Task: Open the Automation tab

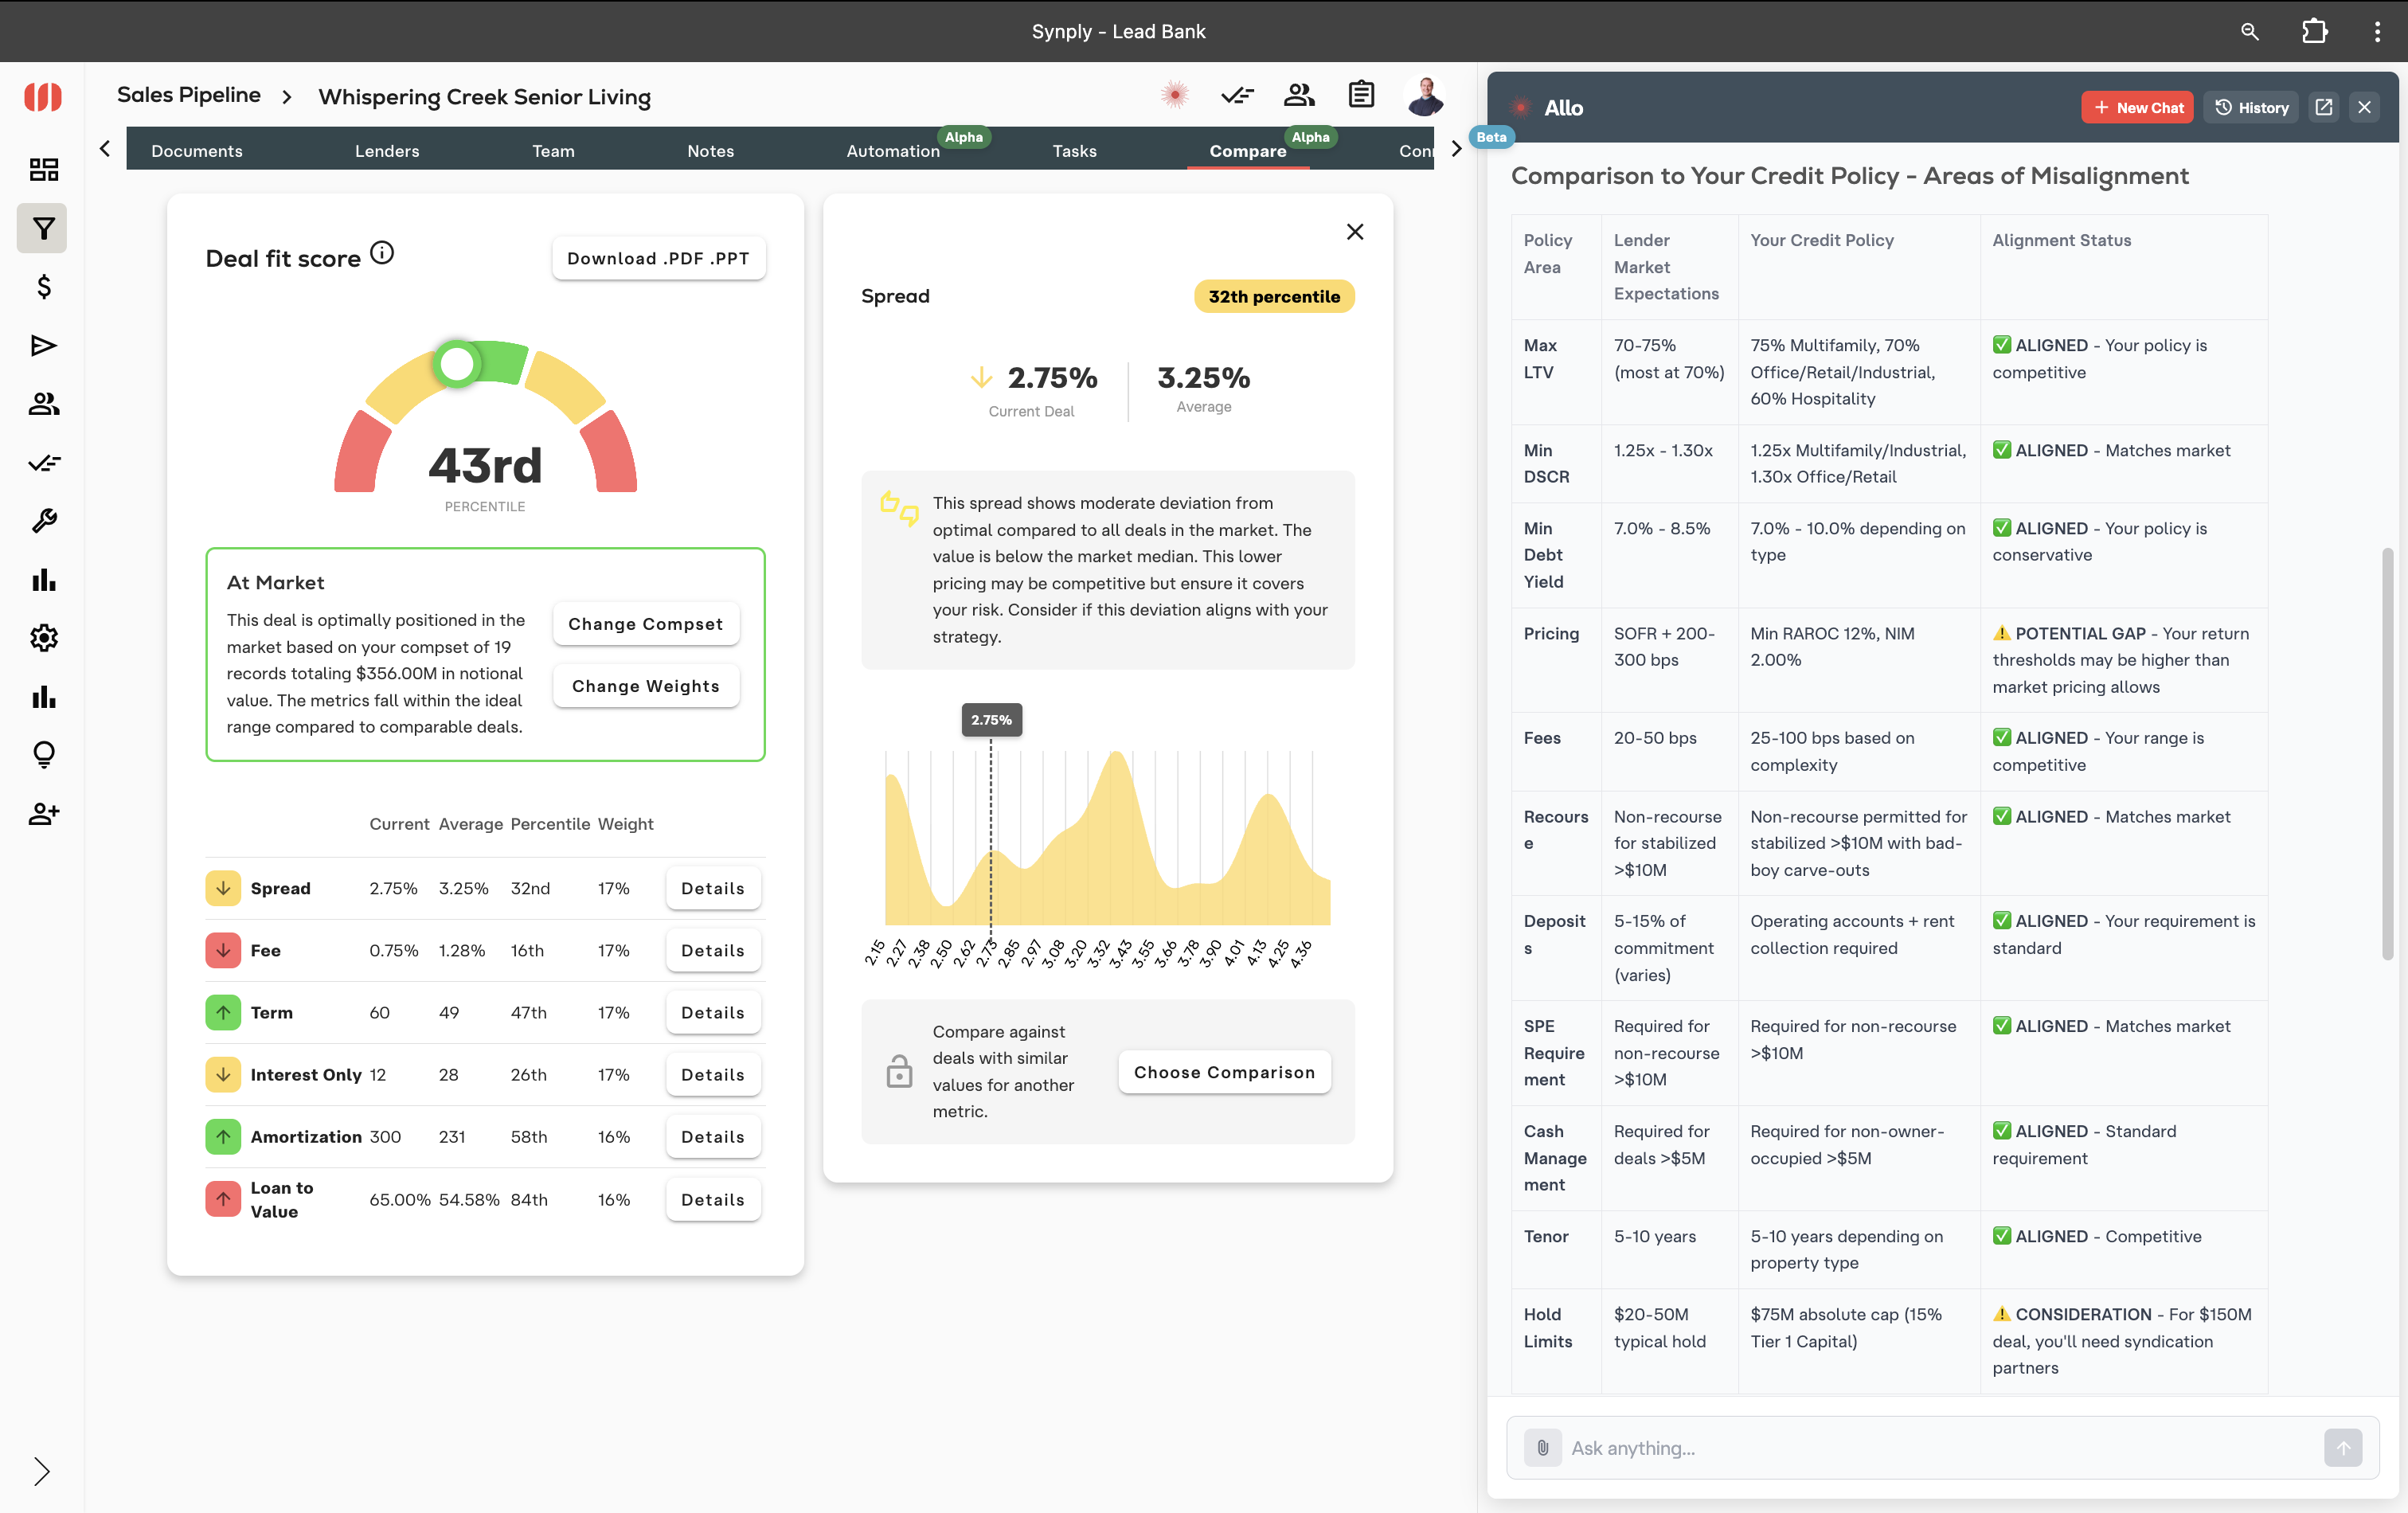Action: tap(892, 151)
